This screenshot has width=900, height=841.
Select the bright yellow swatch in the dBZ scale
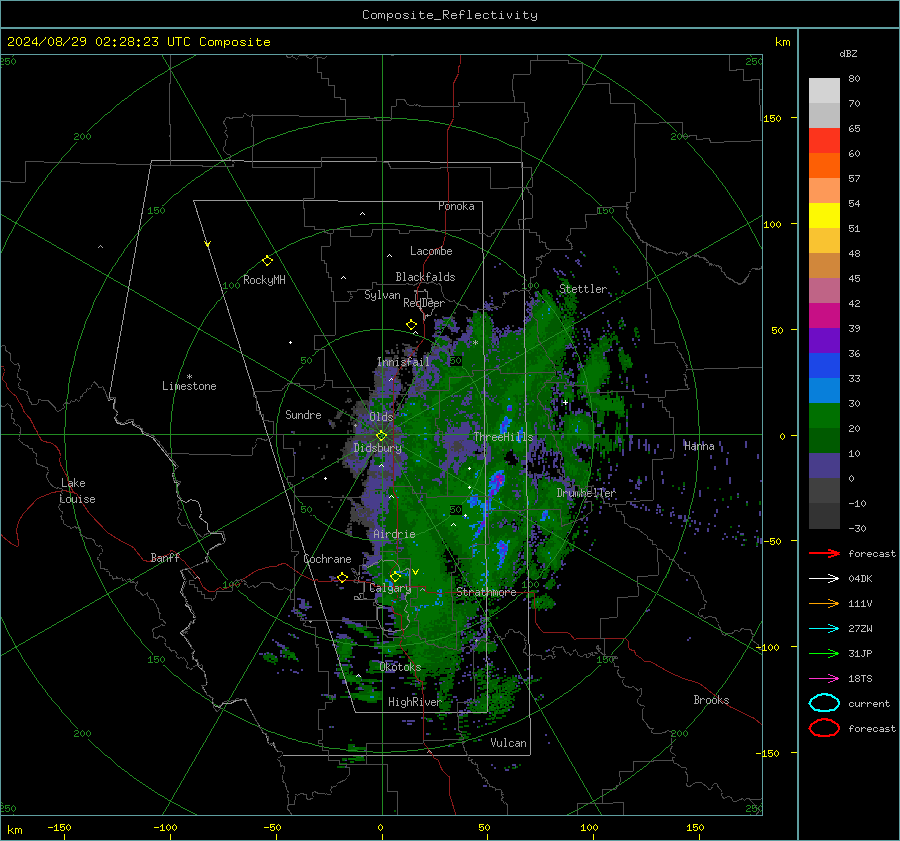click(x=824, y=215)
